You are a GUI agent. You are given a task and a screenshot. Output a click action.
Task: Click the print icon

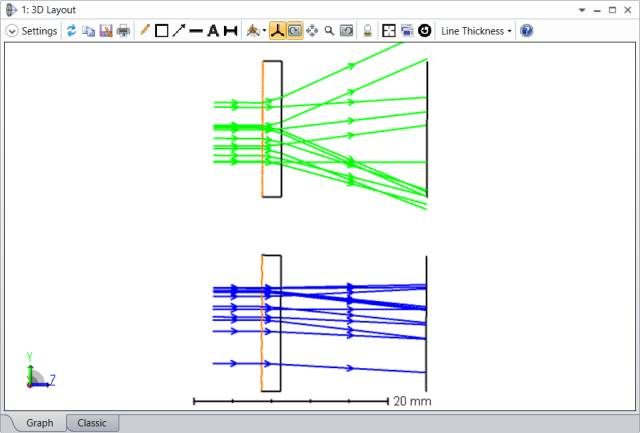click(122, 31)
